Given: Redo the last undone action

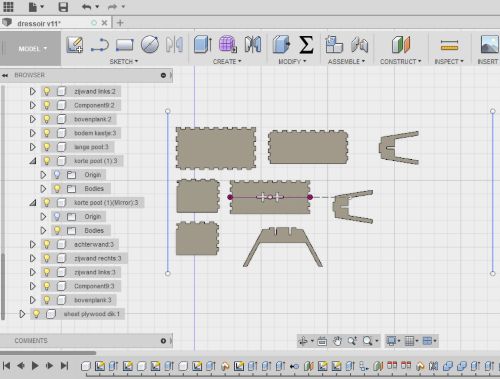Looking at the screenshot, I should click(x=112, y=7).
